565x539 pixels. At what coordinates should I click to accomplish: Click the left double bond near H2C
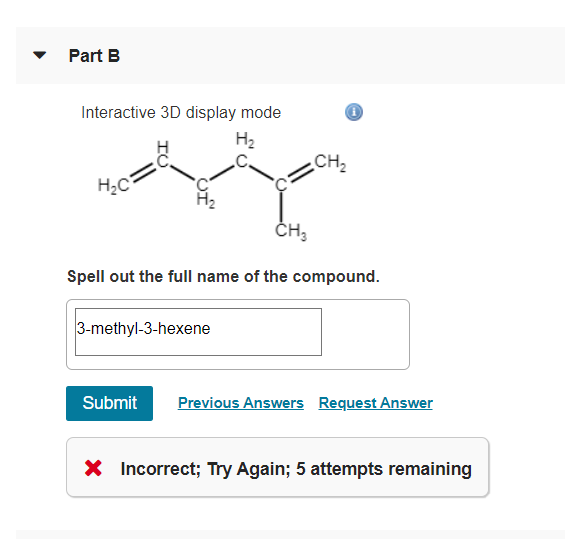point(143,173)
